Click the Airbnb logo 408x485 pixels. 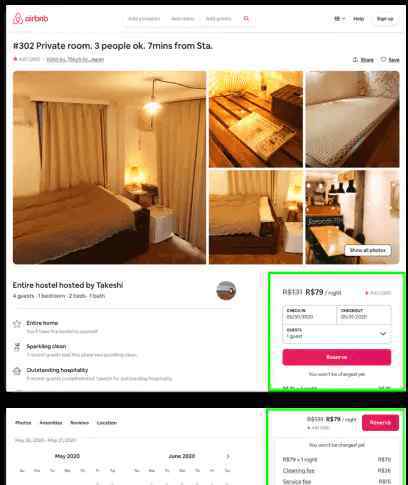click(x=30, y=19)
